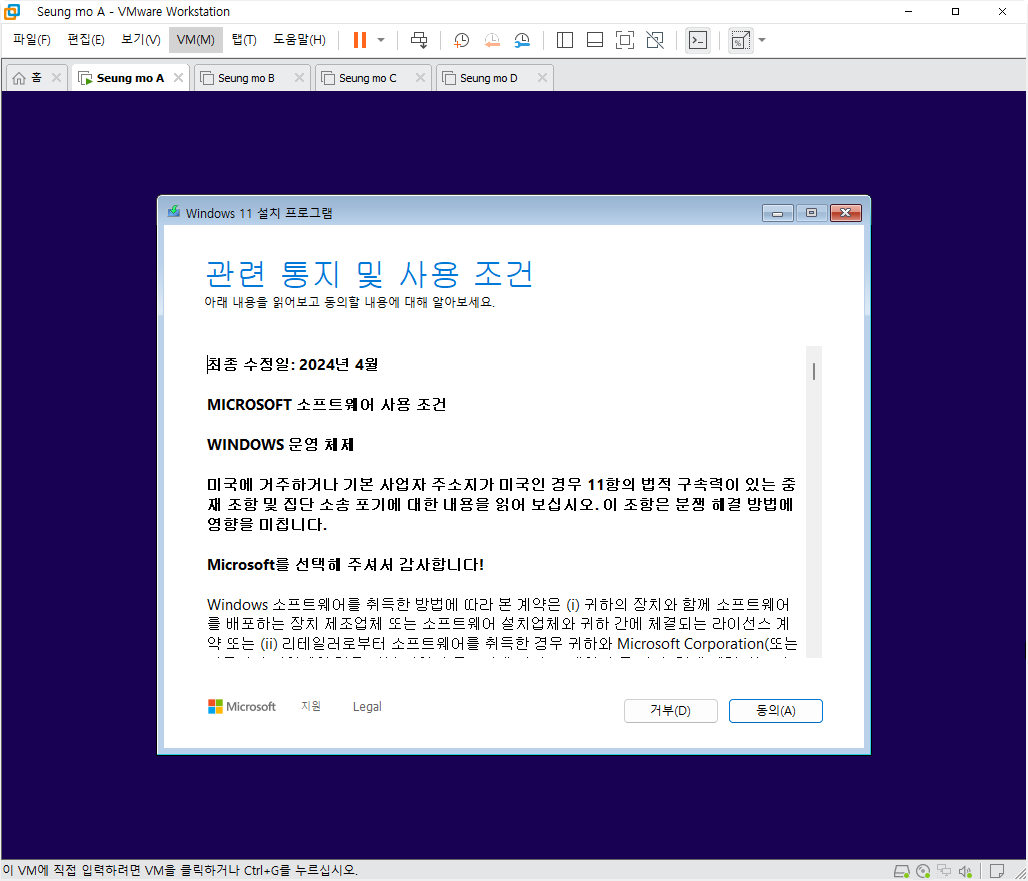Click the '최종 수정일: 2024년 4월' line

292,364
